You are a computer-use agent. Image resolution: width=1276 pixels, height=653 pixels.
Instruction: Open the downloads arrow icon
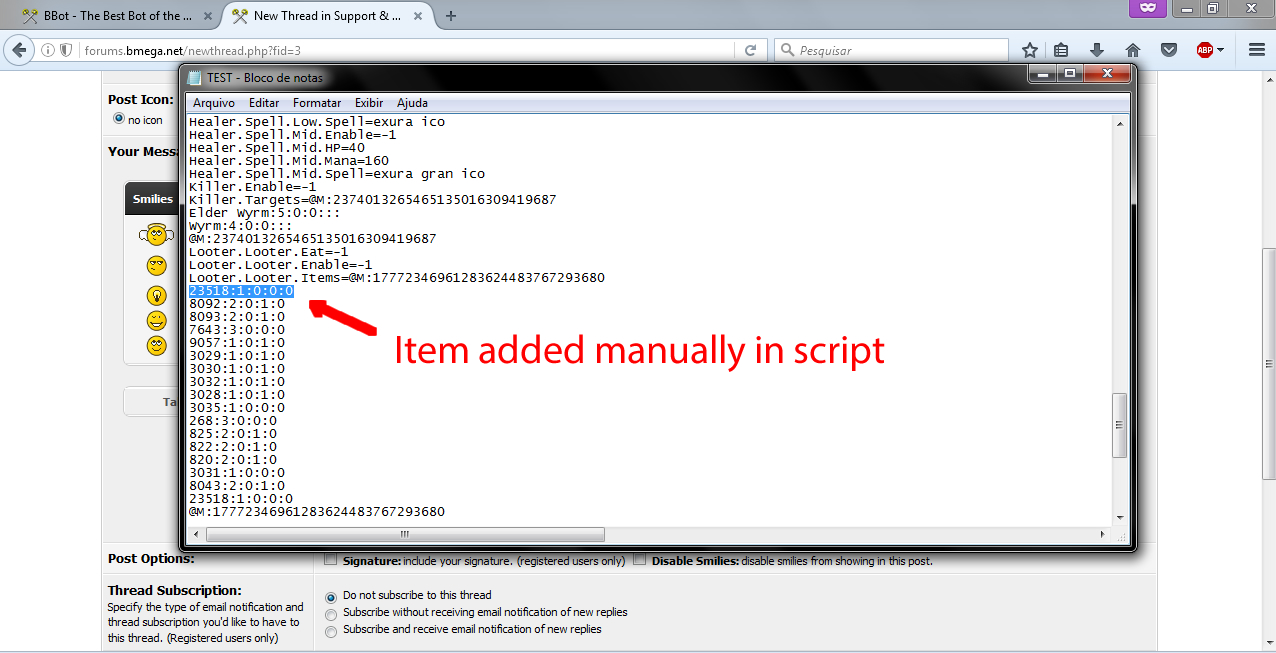1097,50
